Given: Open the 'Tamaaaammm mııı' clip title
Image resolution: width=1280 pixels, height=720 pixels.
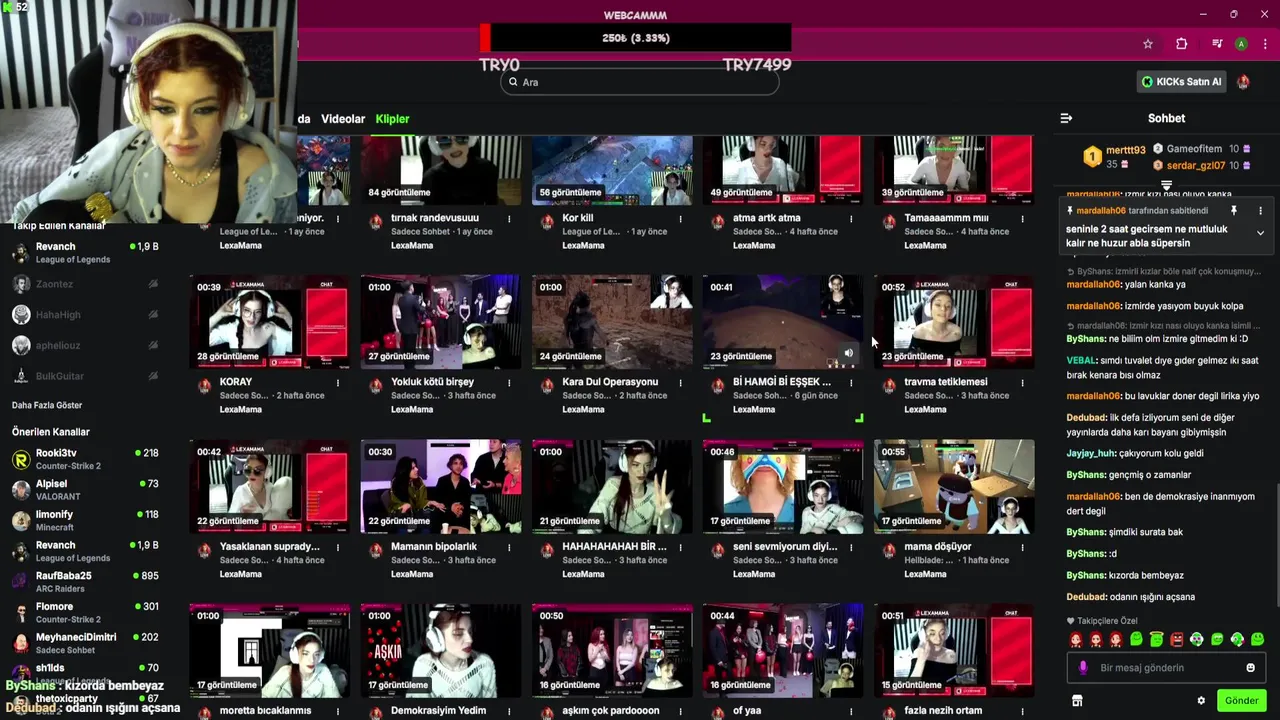Looking at the screenshot, I should tap(946, 218).
